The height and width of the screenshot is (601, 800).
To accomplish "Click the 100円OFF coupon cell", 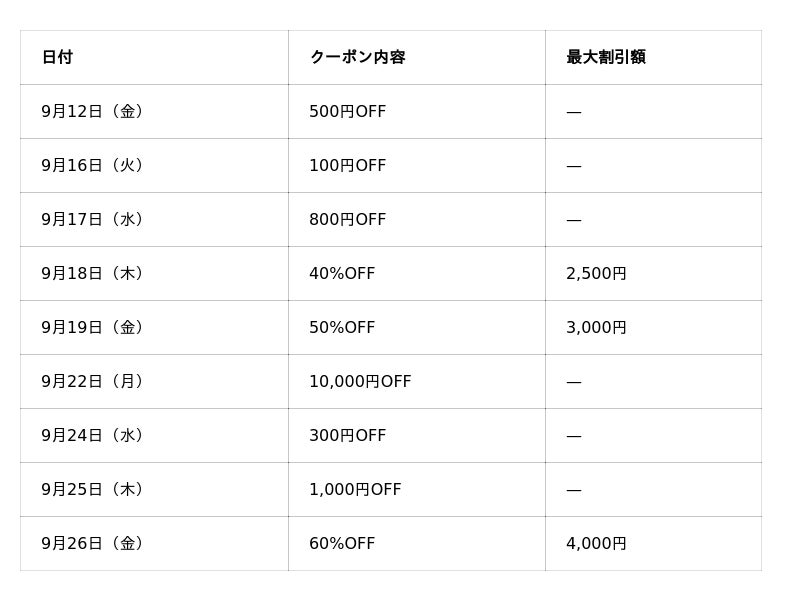I will pos(347,165).
